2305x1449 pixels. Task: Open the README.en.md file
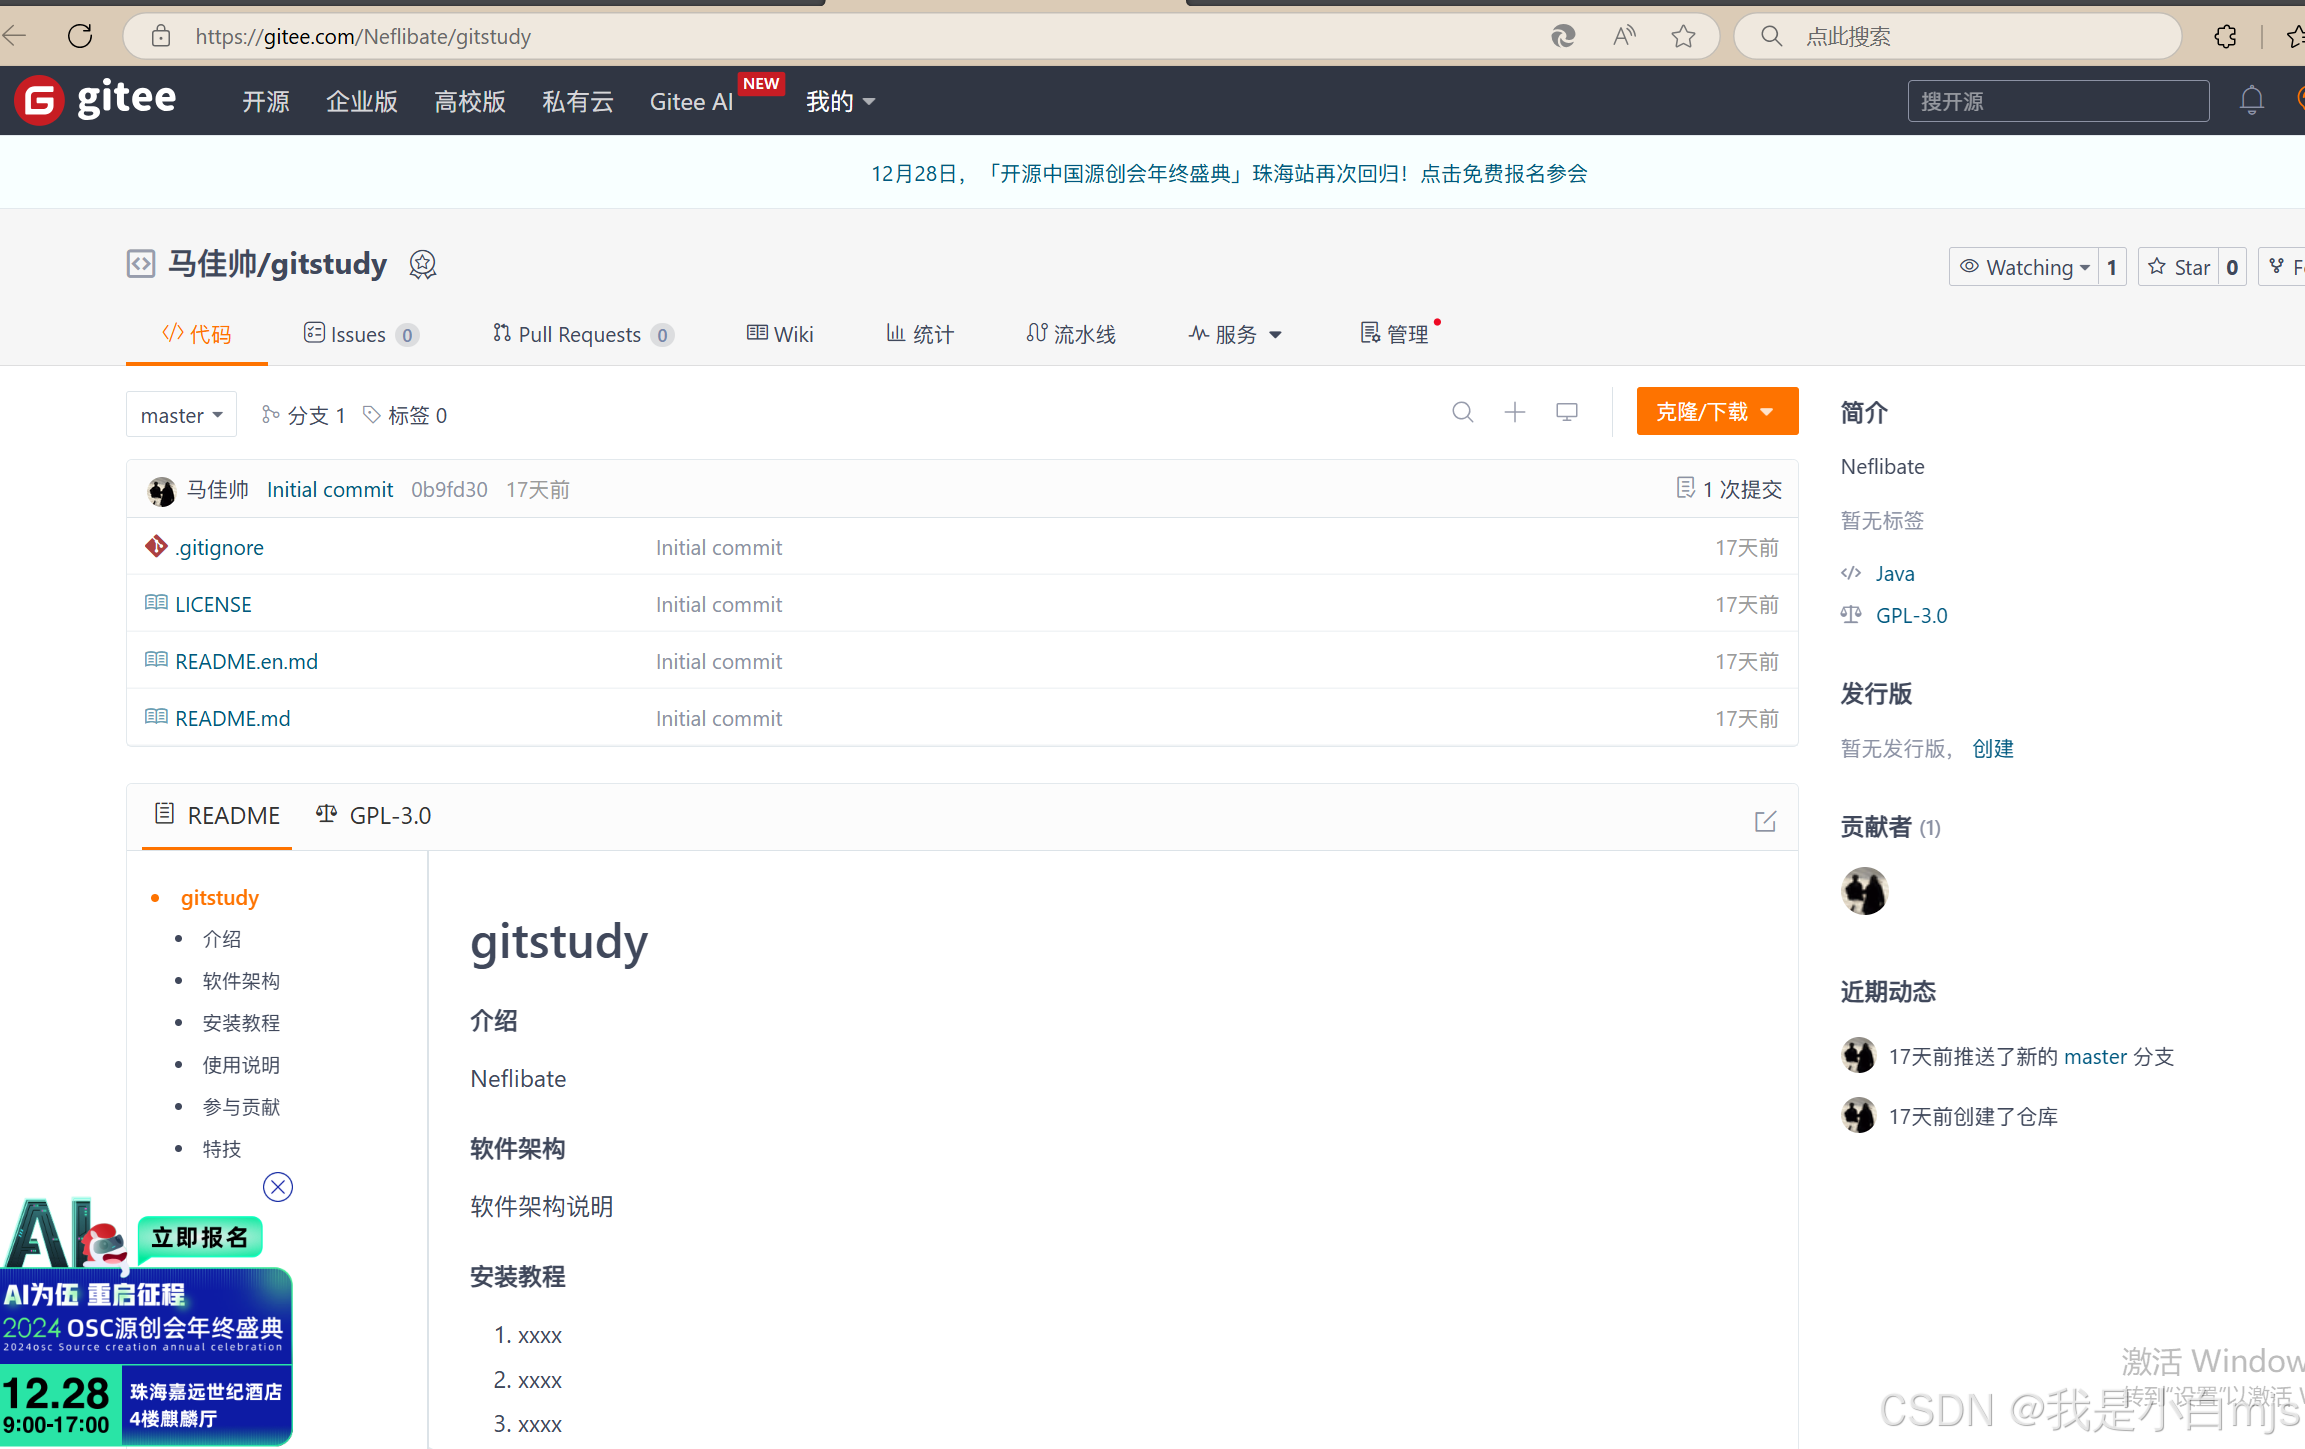[x=246, y=661]
